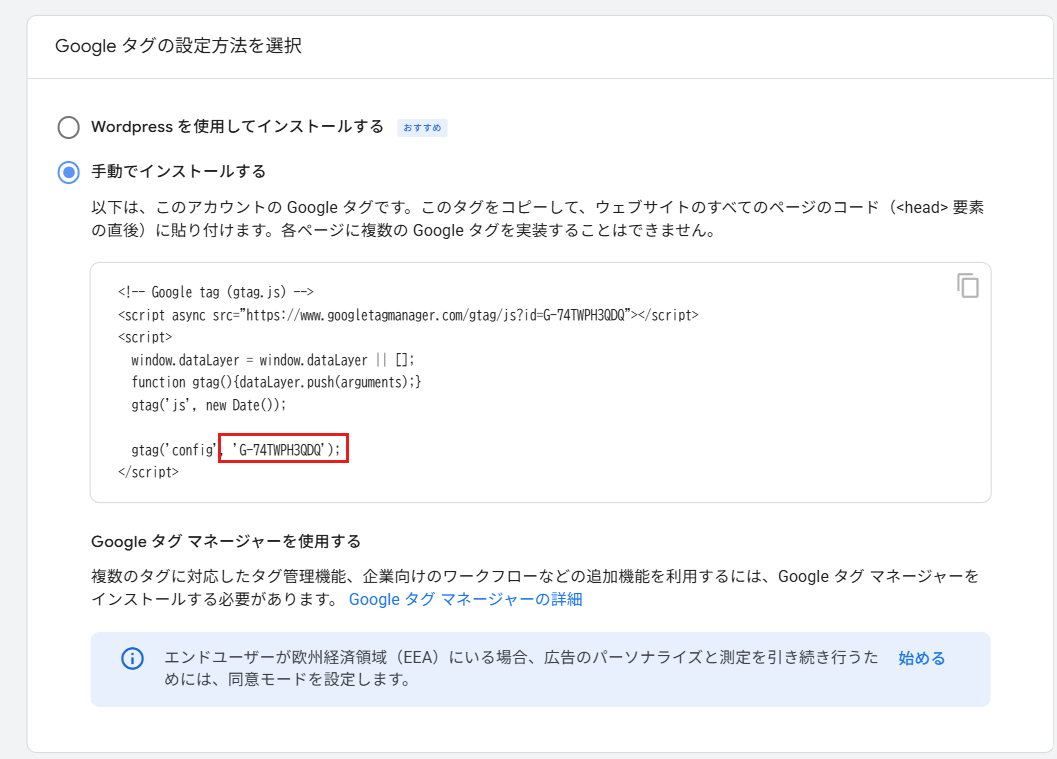Click the Google タグ マネージャーを使用する heading
The height and width of the screenshot is (759, 1057).
coord(226,541)
